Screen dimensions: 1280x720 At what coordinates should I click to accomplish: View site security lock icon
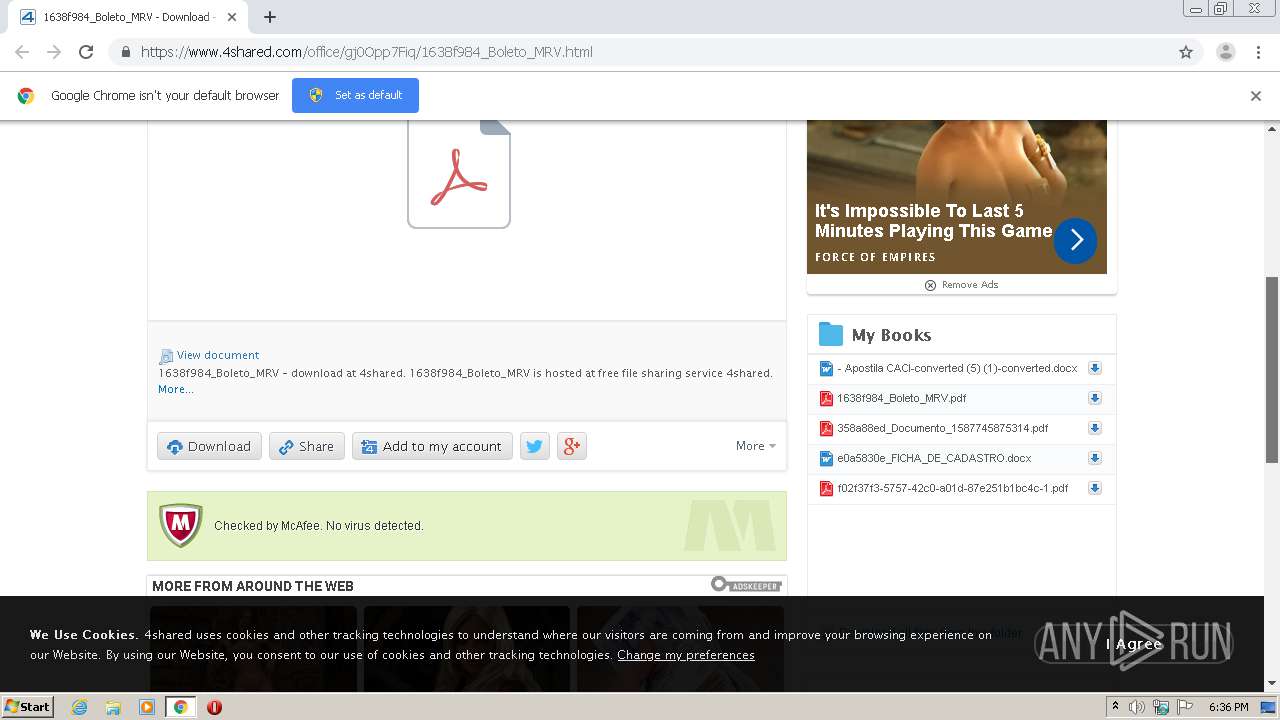click(125, 52)
